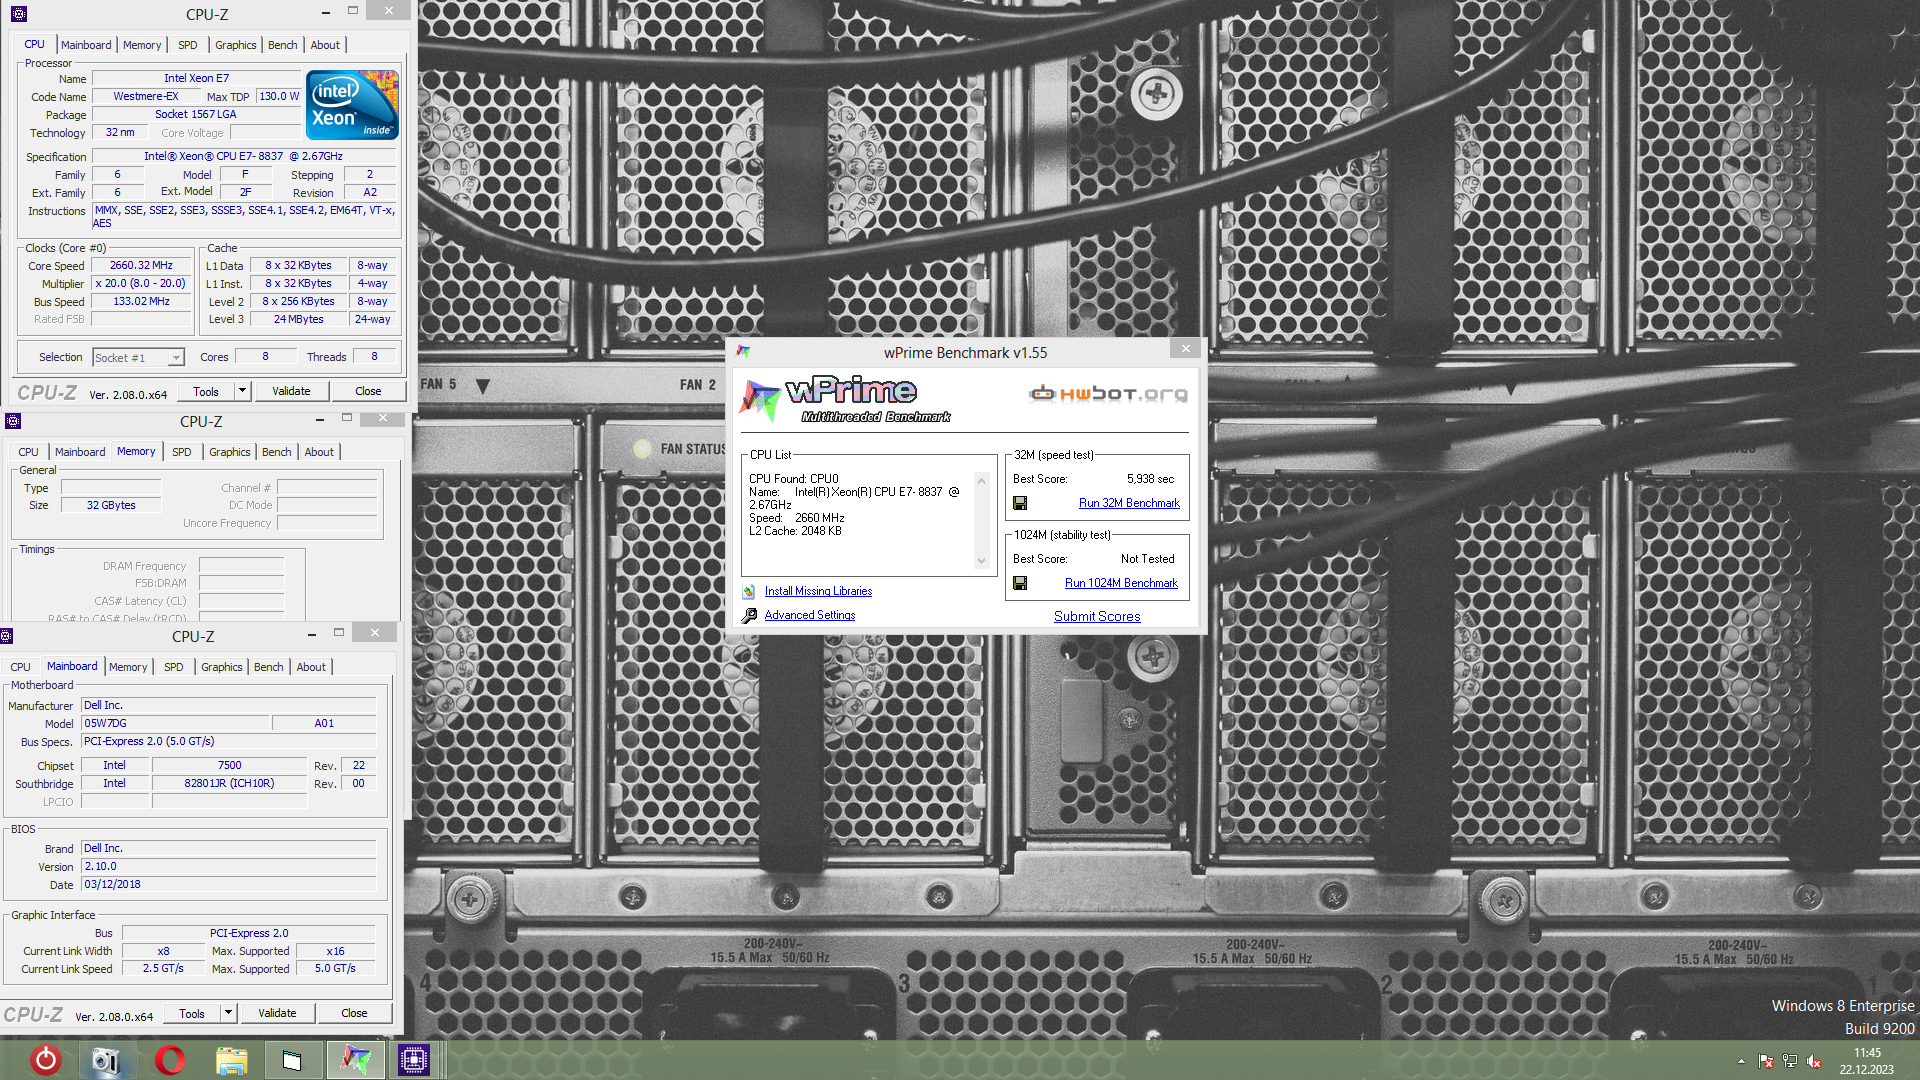Viewport: 1920px width, 1080px height.
Task: Open File Explorer from the taskbar
Action: [x=231, y=1060]
